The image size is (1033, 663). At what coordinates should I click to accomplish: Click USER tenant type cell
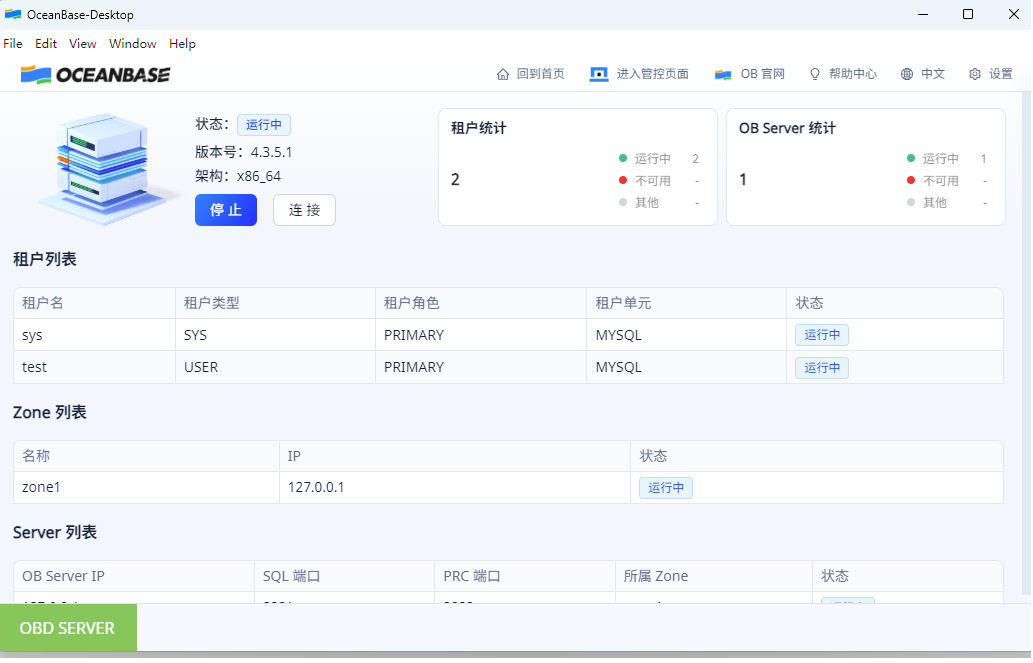pos(275,367)
